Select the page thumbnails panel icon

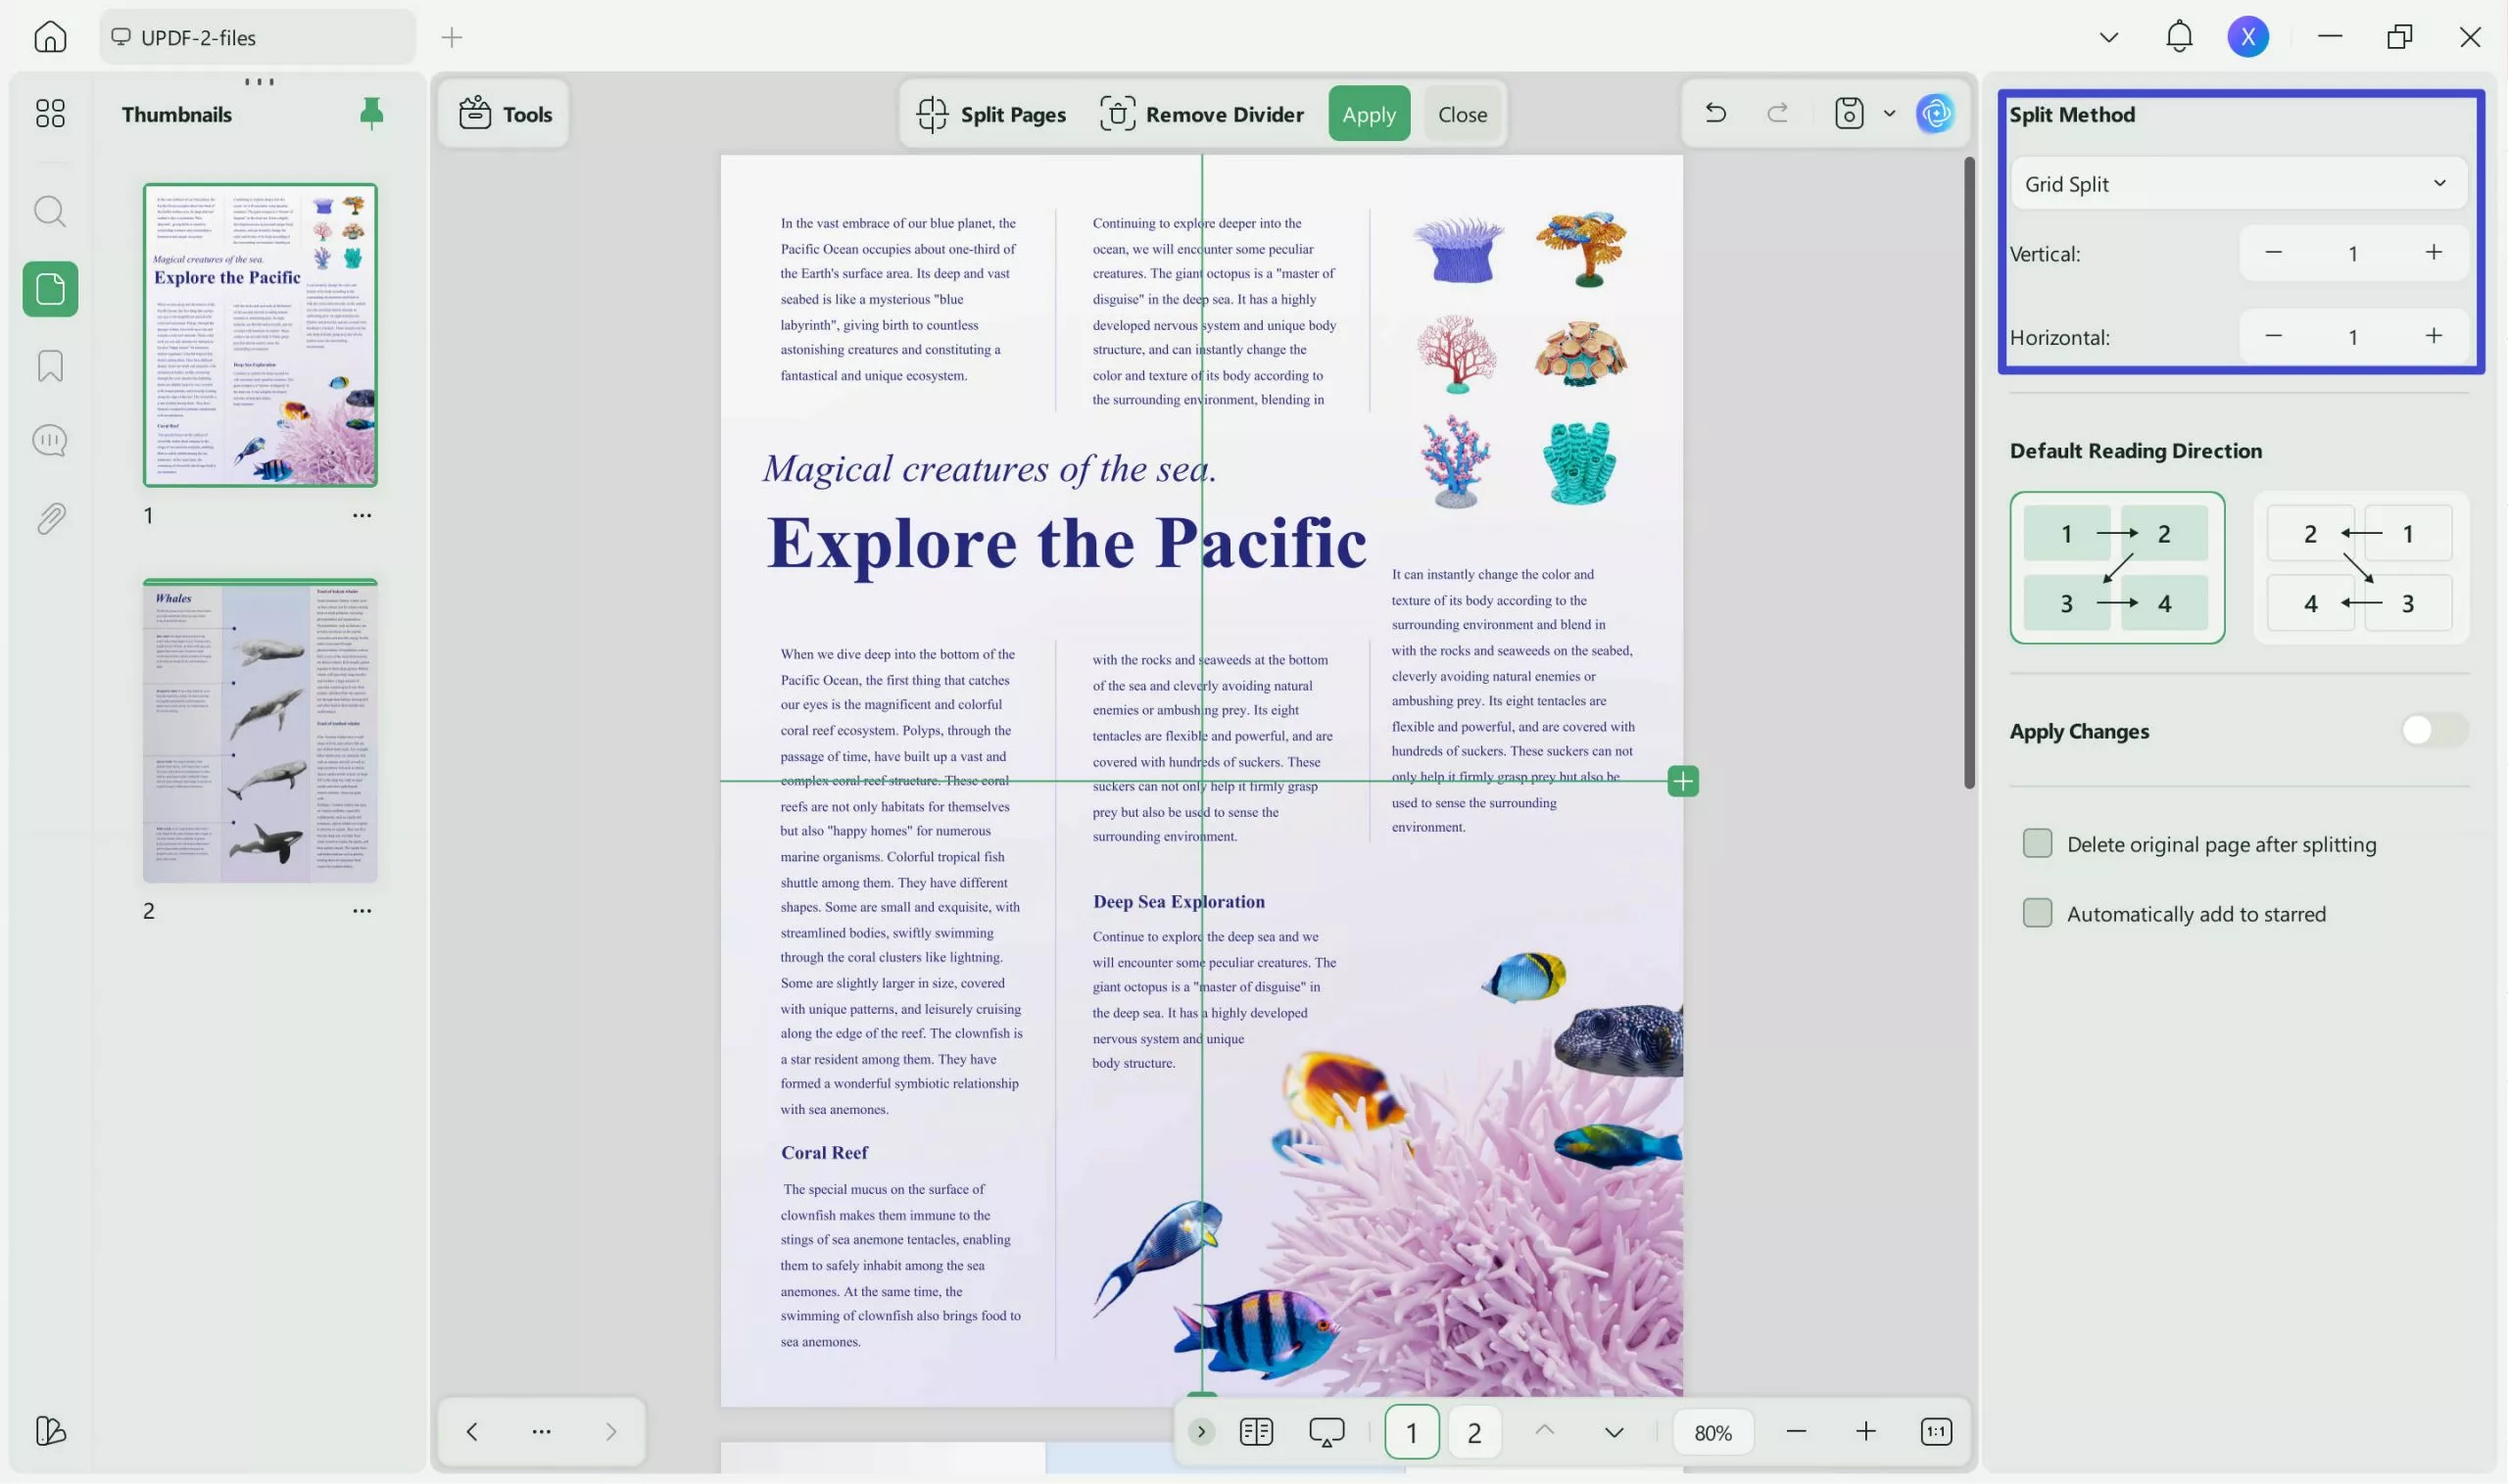pyautogui.click(x=49, y=289)
